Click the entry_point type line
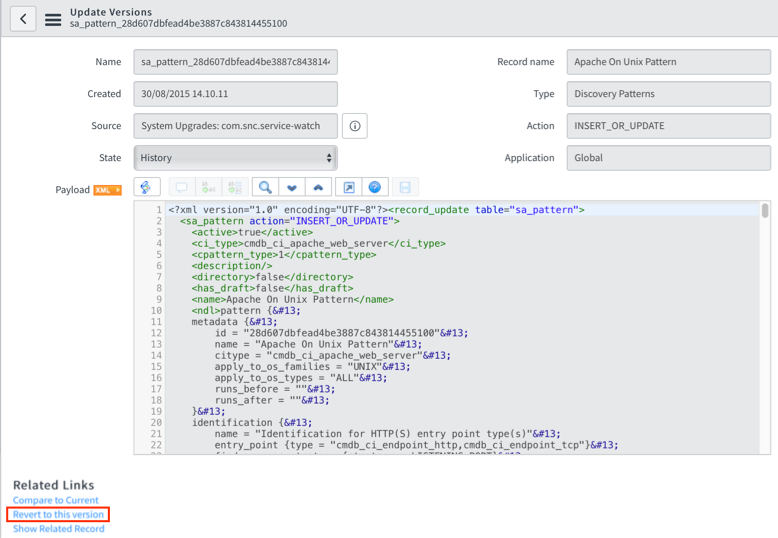This screenshot has width=778, height=538. [417, 445]
